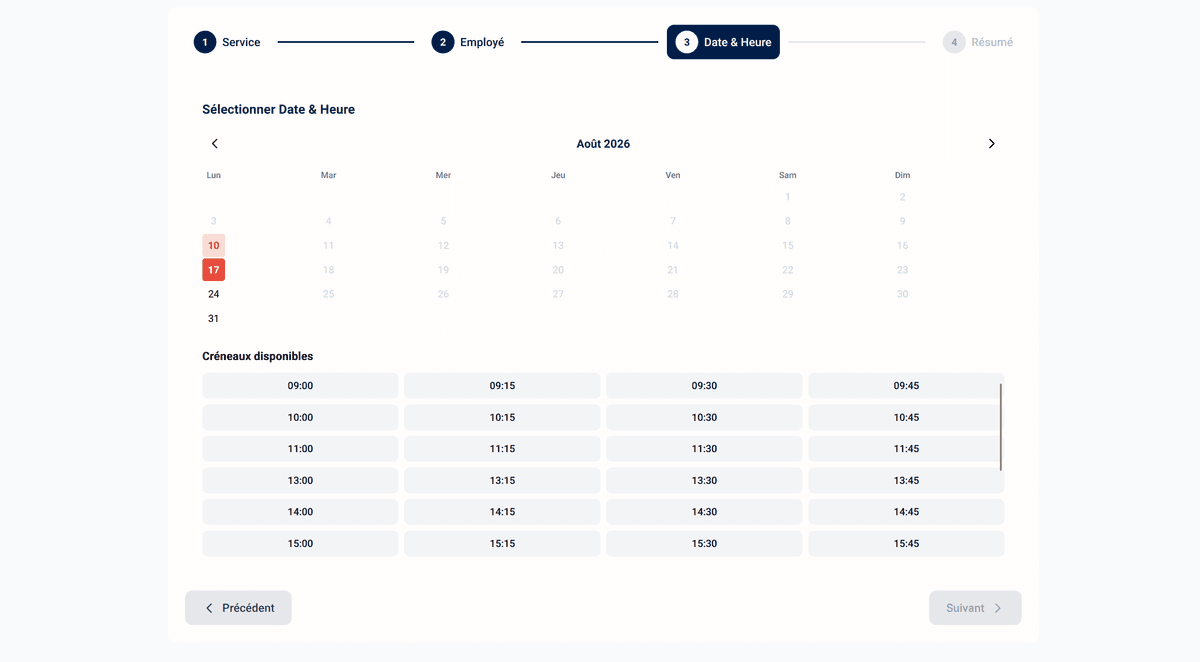The height and width of the screenshot is (662, 1200).
Task: Click the Précédent button
Action: coord(238,608)
